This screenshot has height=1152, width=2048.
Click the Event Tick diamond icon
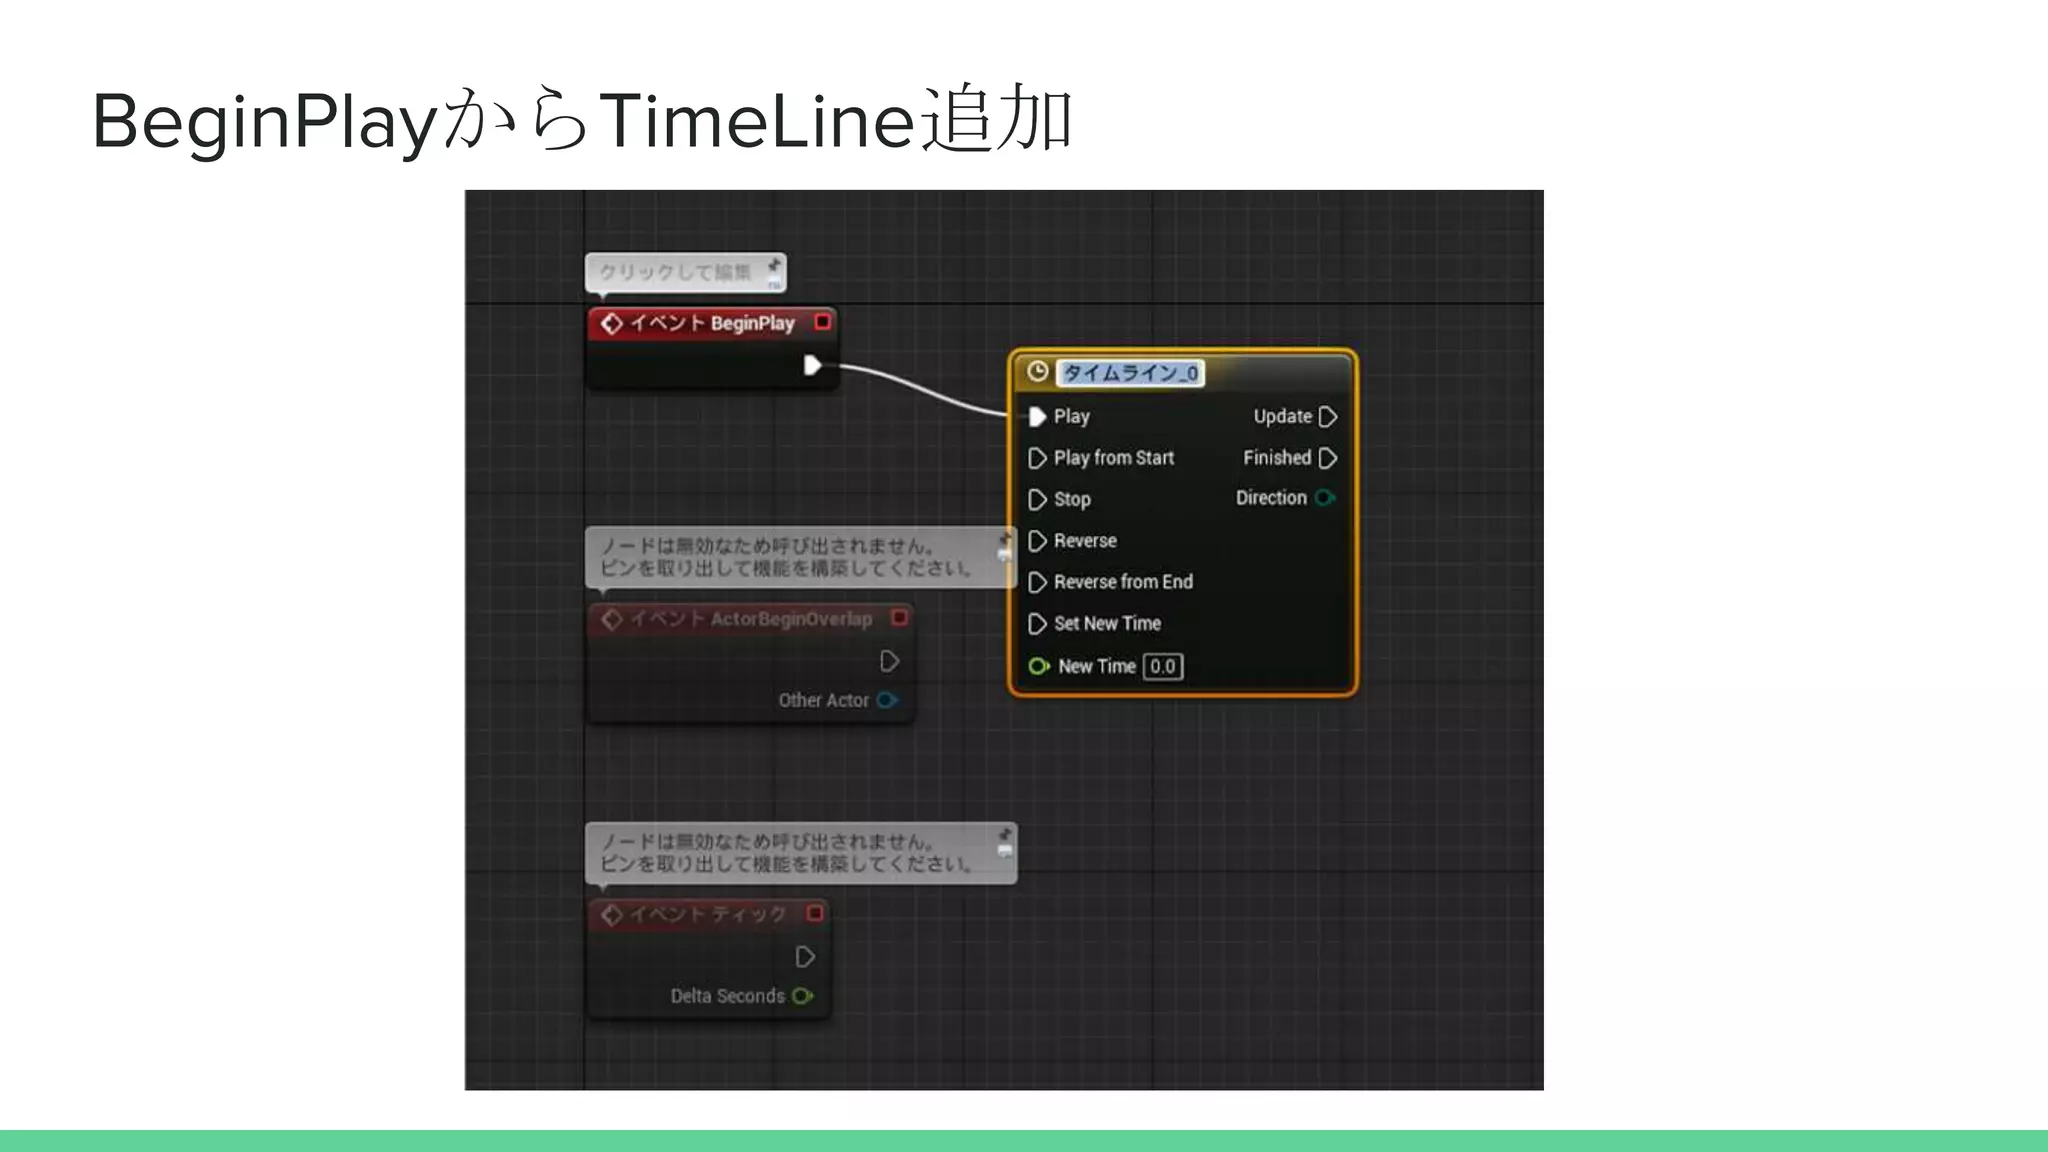coord(612,915)
